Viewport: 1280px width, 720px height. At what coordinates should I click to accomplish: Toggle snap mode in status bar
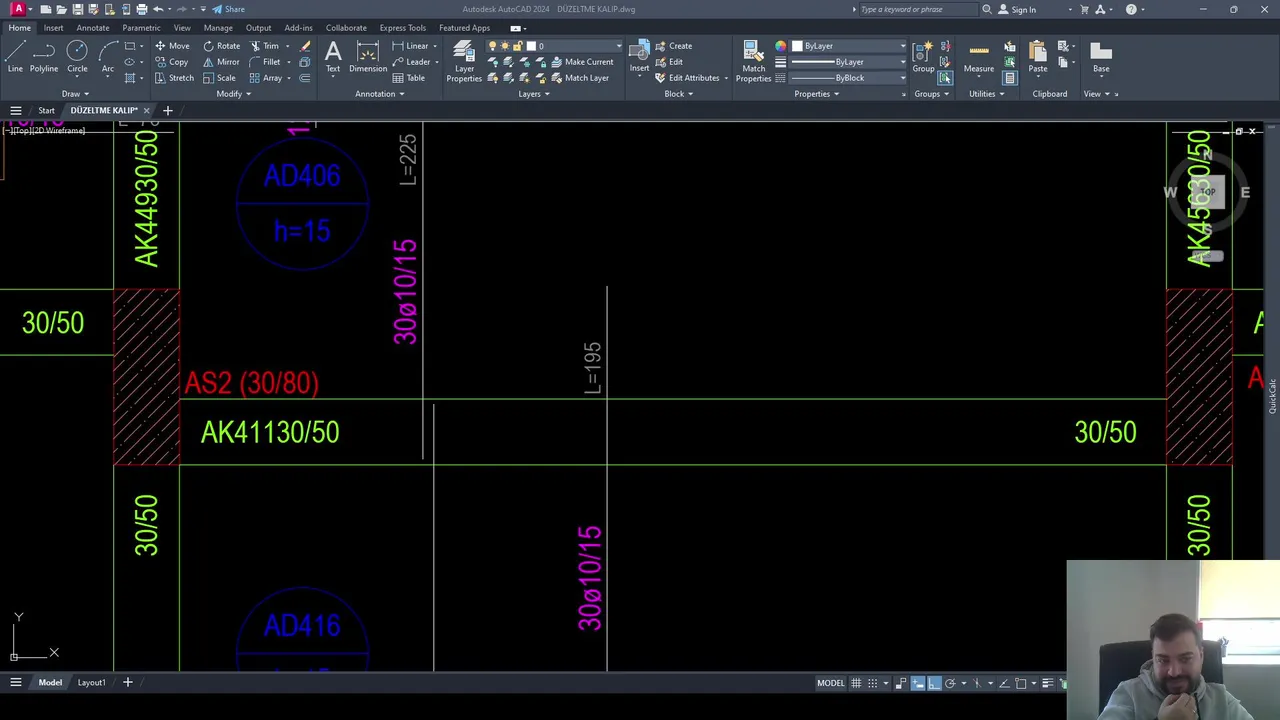(x=873, y=683)
